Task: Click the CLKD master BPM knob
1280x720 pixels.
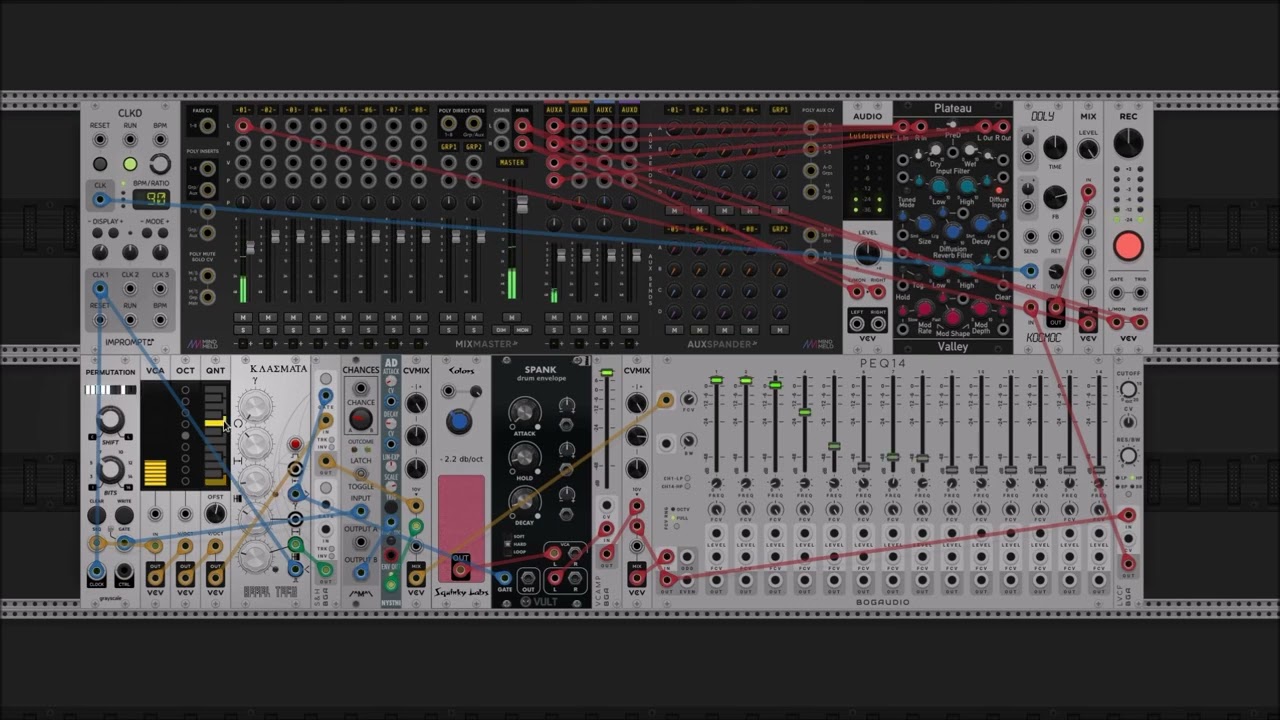Action: point(160,164)
